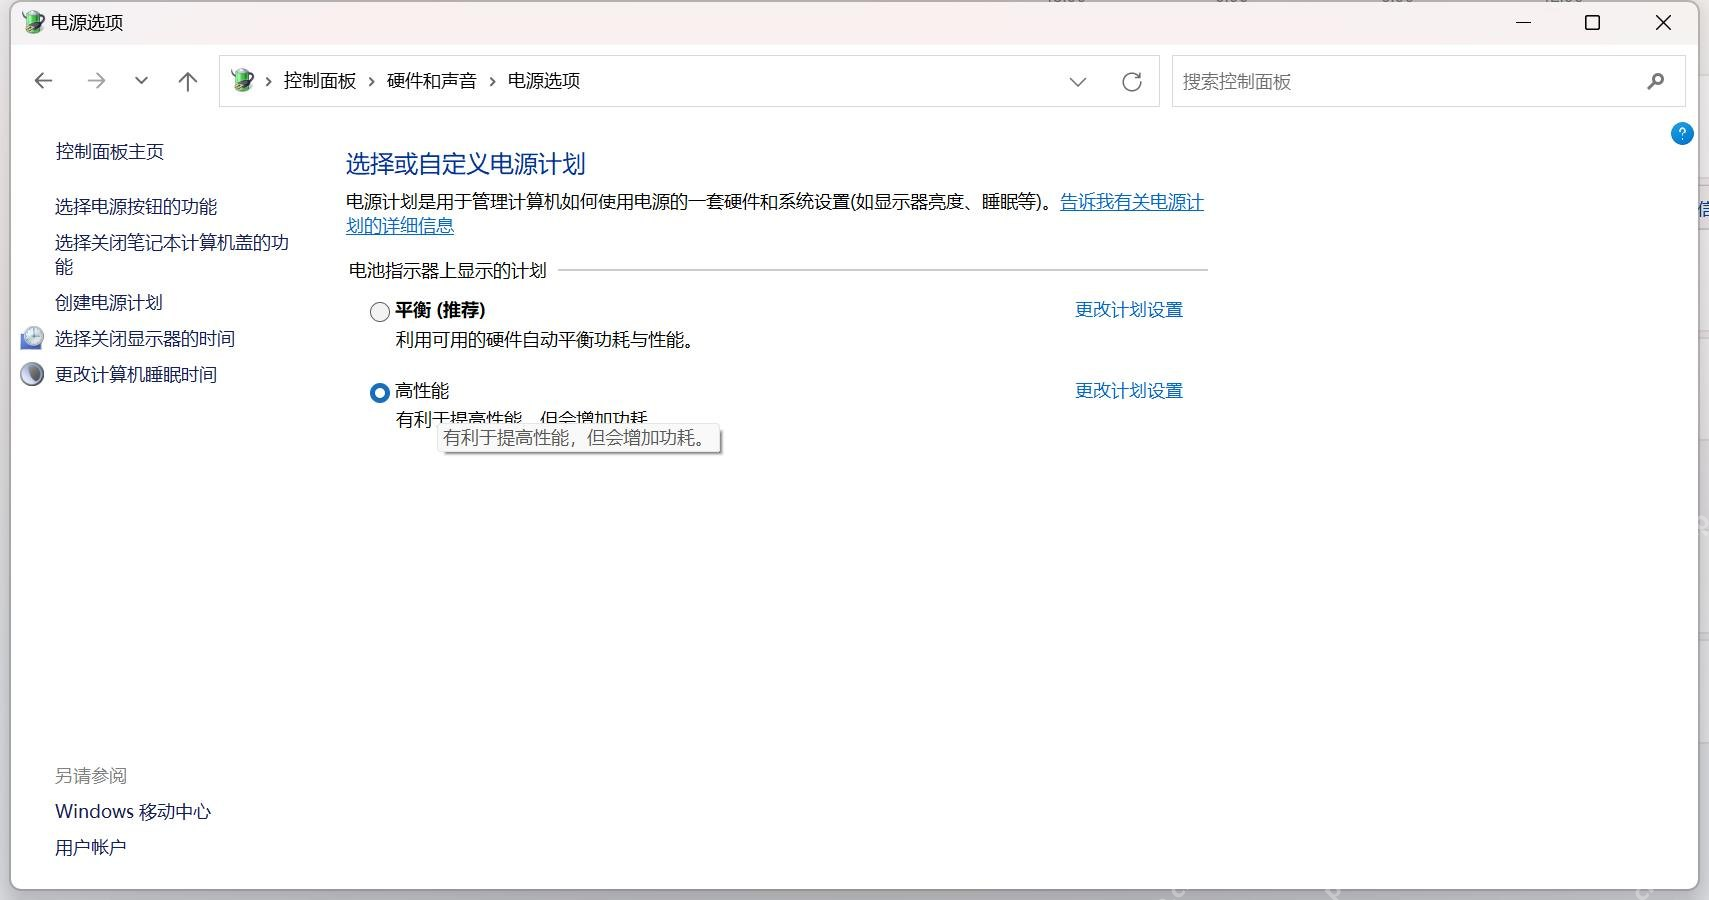
Task: Click the Back navigation arrow
Action: pyautogui.click(x=43, y=81)
